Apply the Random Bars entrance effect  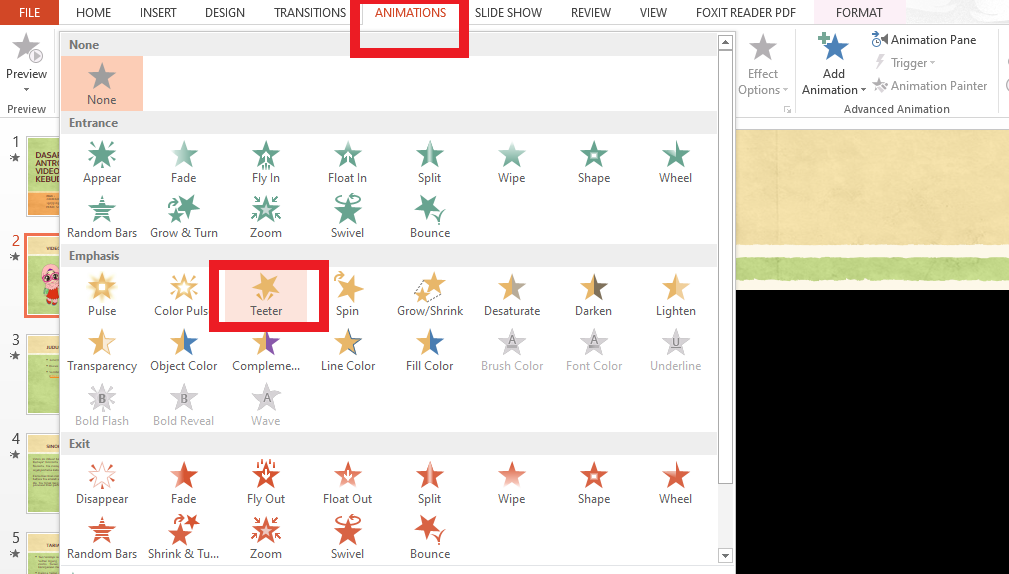tap(102, 218)
